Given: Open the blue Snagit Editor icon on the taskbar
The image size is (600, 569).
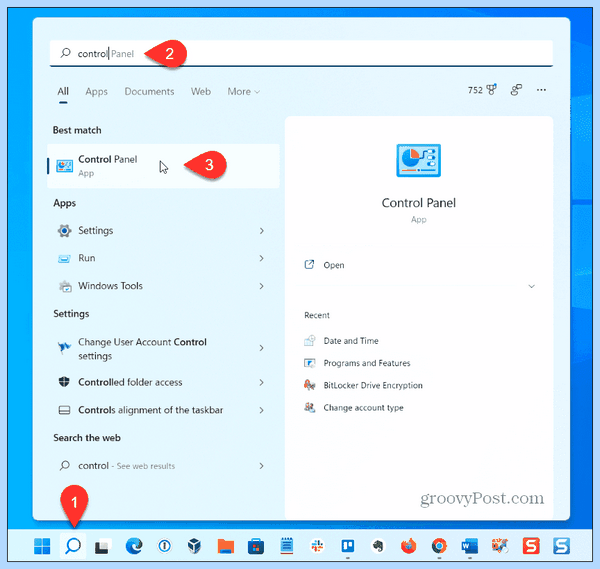Looking at the screenshot, I should tap(561, 546).
